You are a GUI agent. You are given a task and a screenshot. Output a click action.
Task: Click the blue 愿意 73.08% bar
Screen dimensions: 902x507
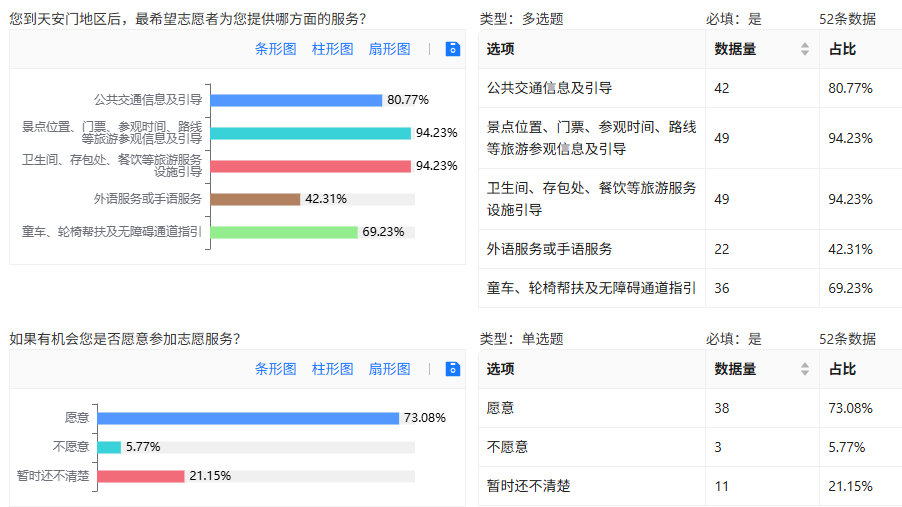coord(248,418)
